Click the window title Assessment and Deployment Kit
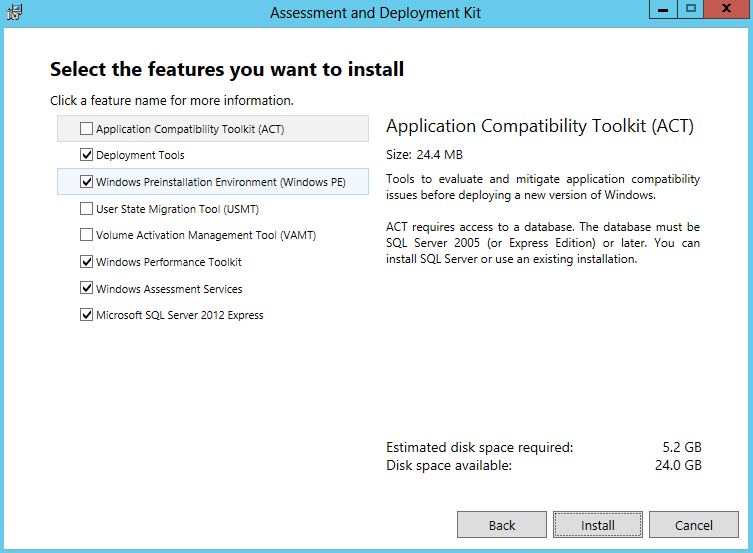The image size is (753, 553). coord(375,12)
